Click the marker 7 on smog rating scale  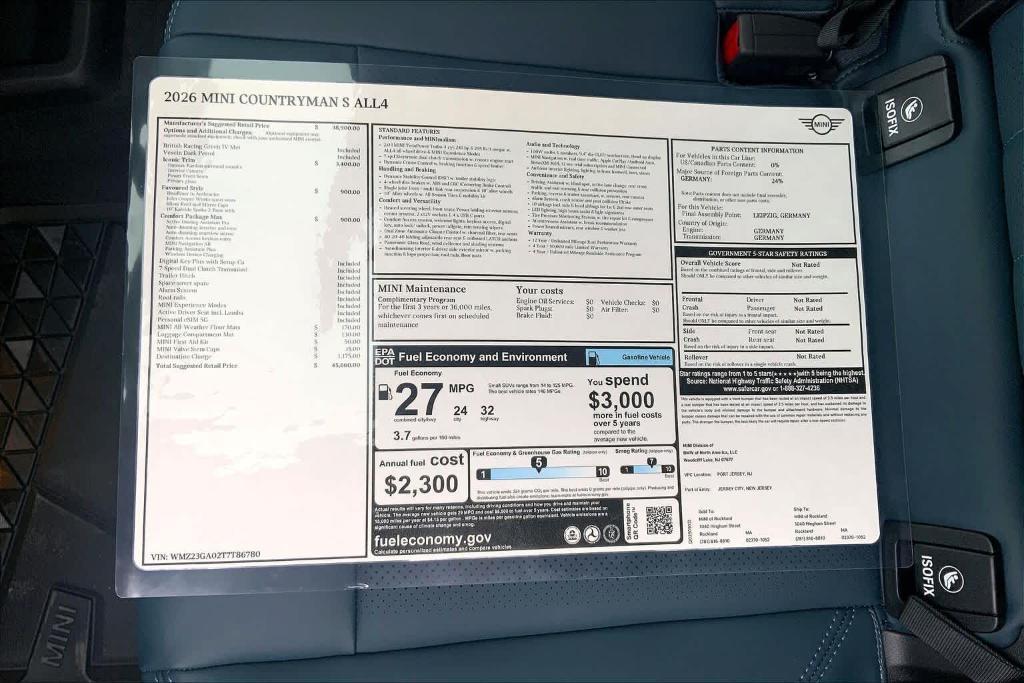click(651, 462)
